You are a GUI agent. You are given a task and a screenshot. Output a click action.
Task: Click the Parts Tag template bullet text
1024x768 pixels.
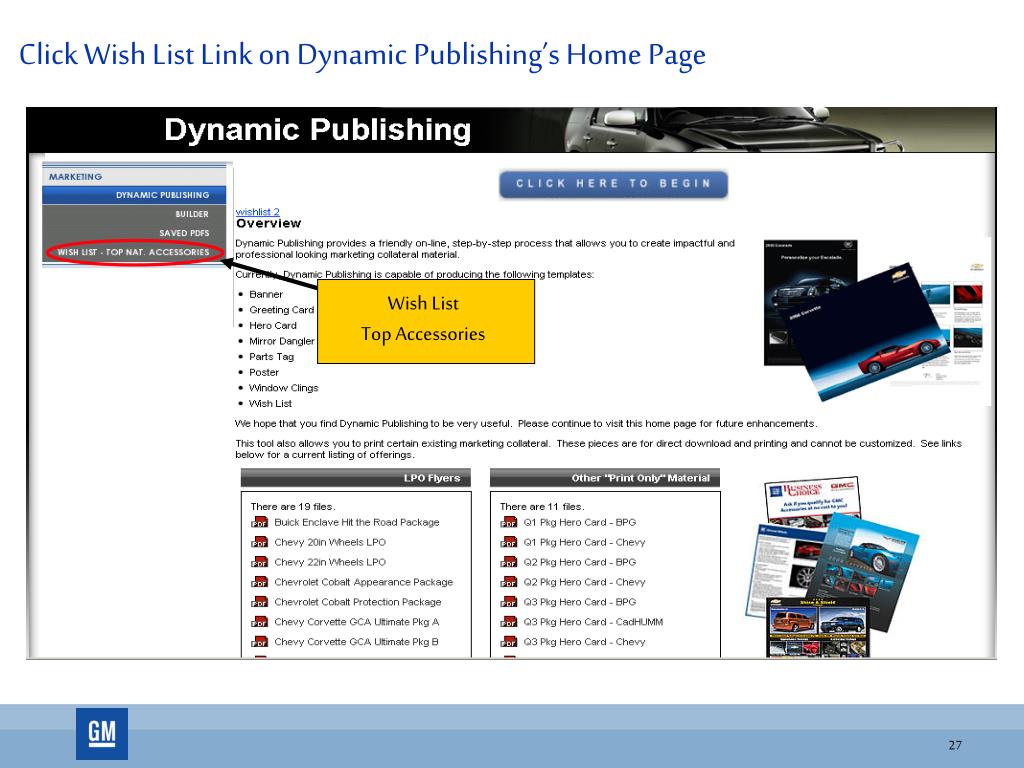(272, 357)
